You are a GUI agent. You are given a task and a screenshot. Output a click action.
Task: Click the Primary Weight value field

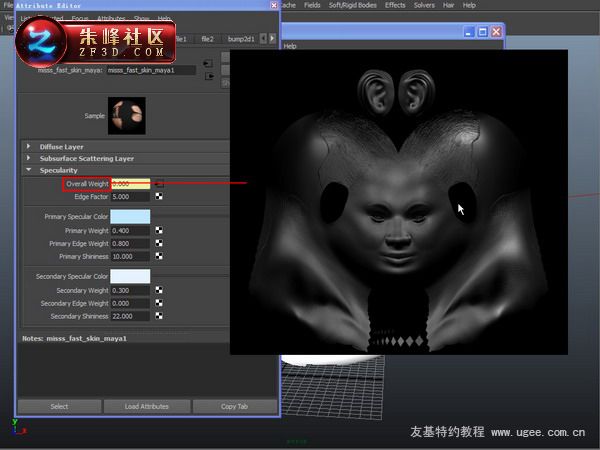point(130,231)
